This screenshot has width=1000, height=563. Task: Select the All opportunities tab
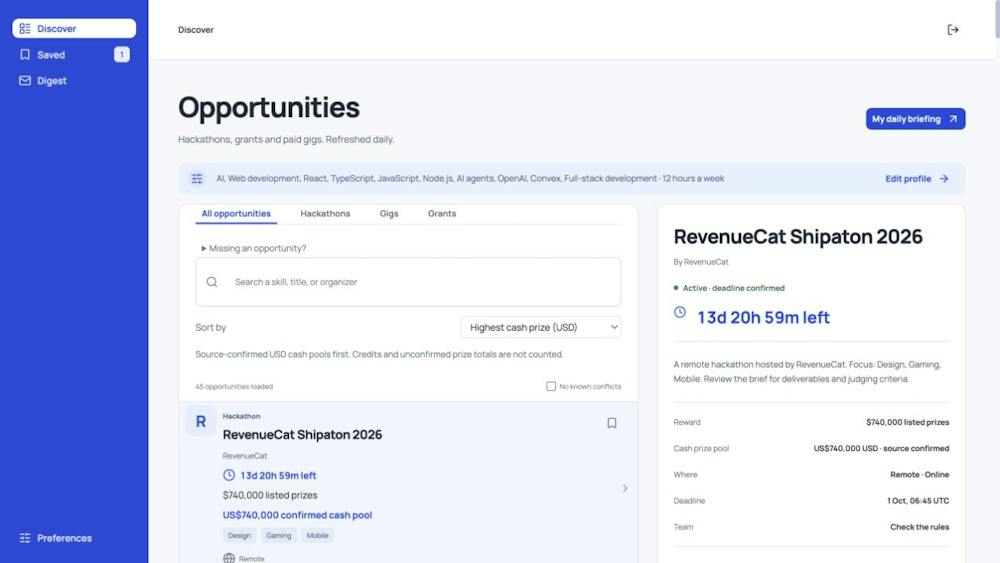click(x=236, y=214)
